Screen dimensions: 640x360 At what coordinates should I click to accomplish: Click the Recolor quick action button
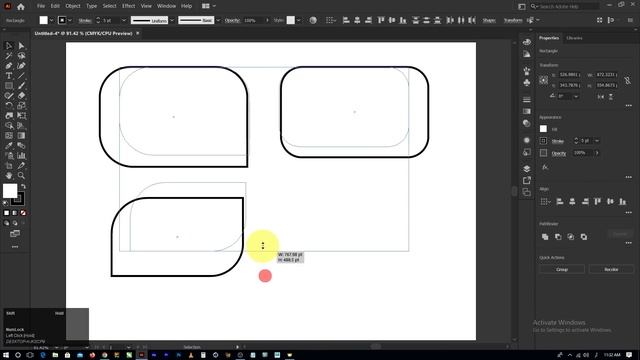click(x=611, y=269)
